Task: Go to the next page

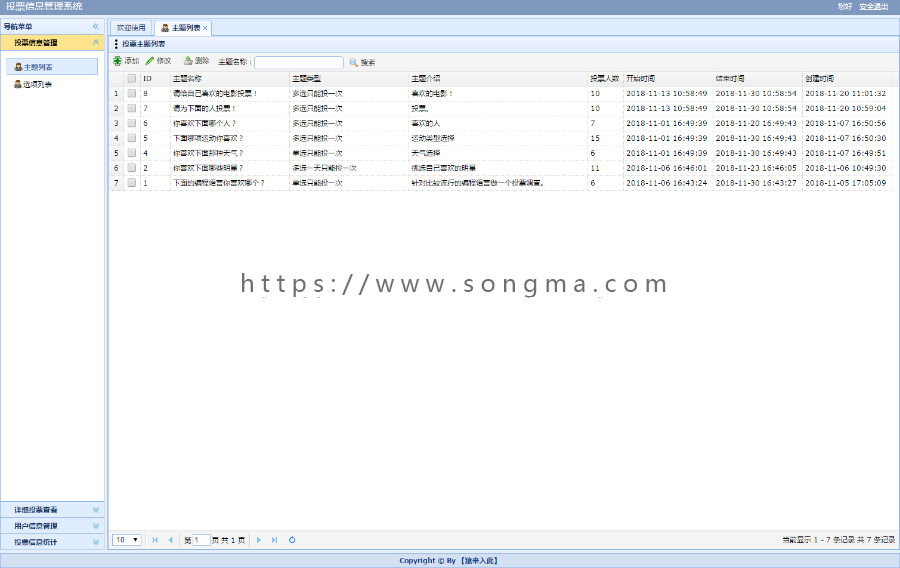Action: point(259,540)
